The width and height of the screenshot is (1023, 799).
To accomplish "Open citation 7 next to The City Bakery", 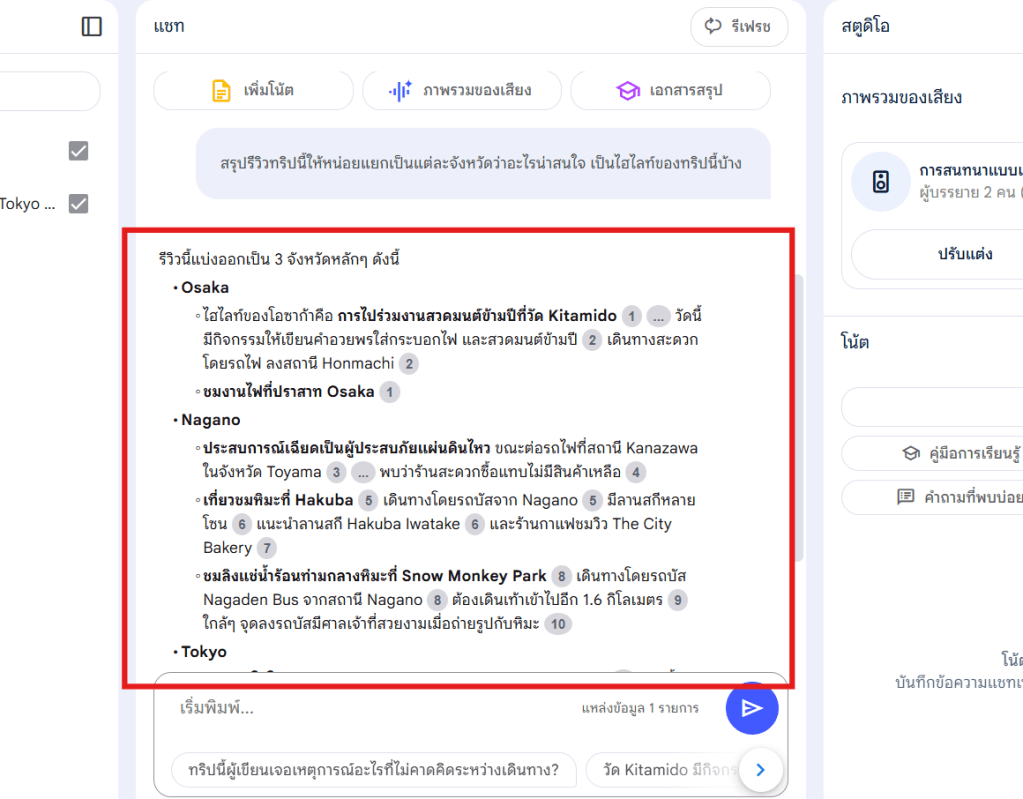I will (266, 549).
